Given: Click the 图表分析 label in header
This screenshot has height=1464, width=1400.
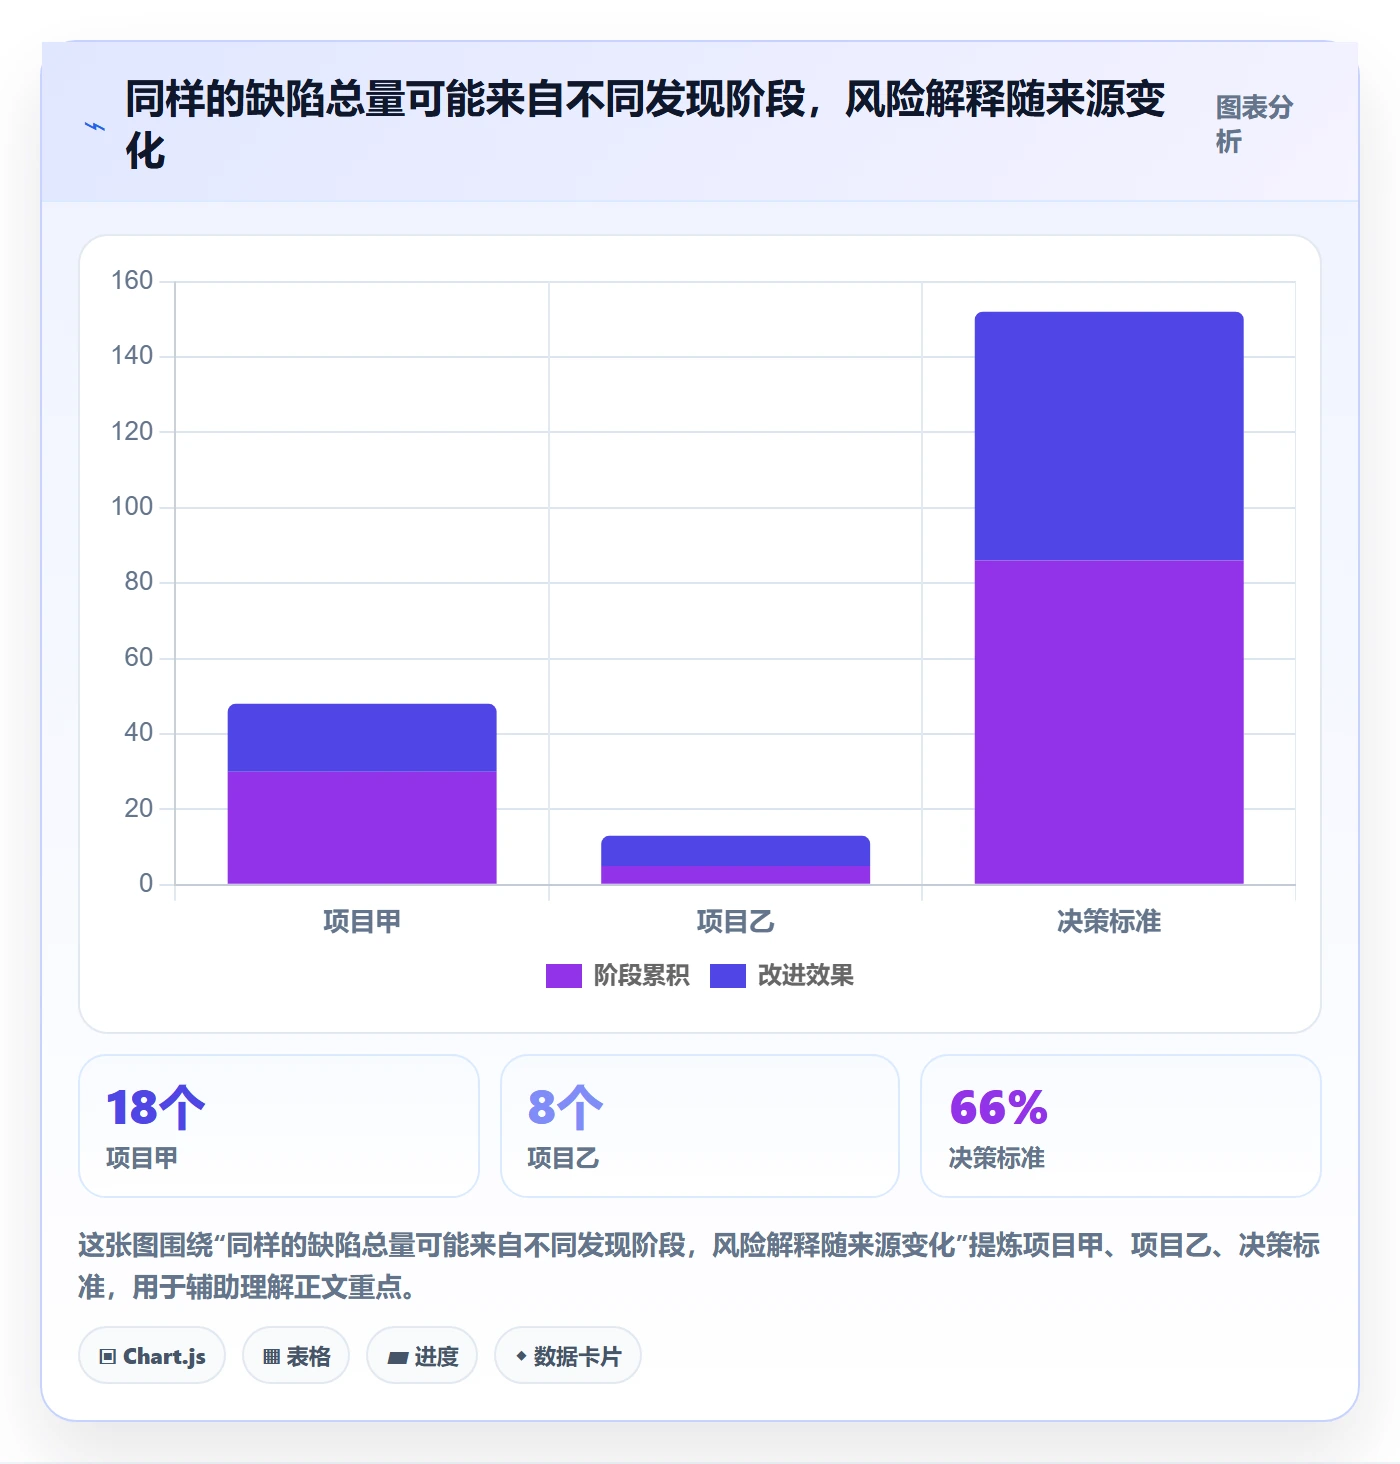Looking at the screenshot, I should point(1254,125).
